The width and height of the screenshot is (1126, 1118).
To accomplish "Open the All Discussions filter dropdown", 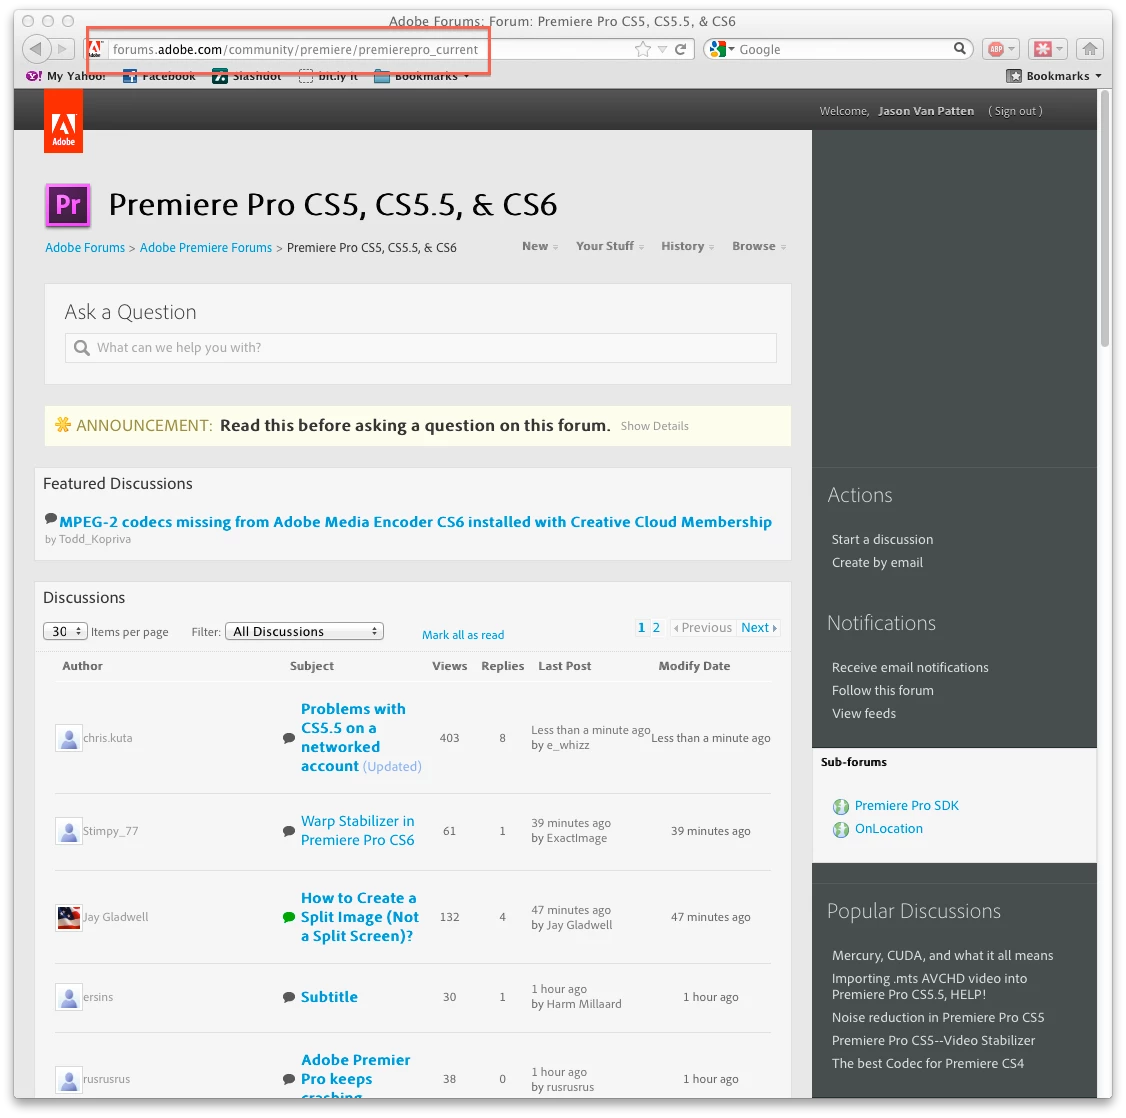I will point(304,632).
